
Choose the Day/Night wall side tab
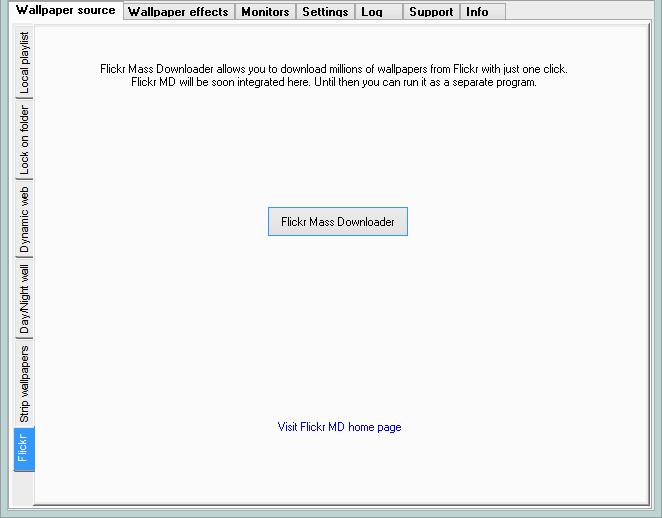pos(24,299)
